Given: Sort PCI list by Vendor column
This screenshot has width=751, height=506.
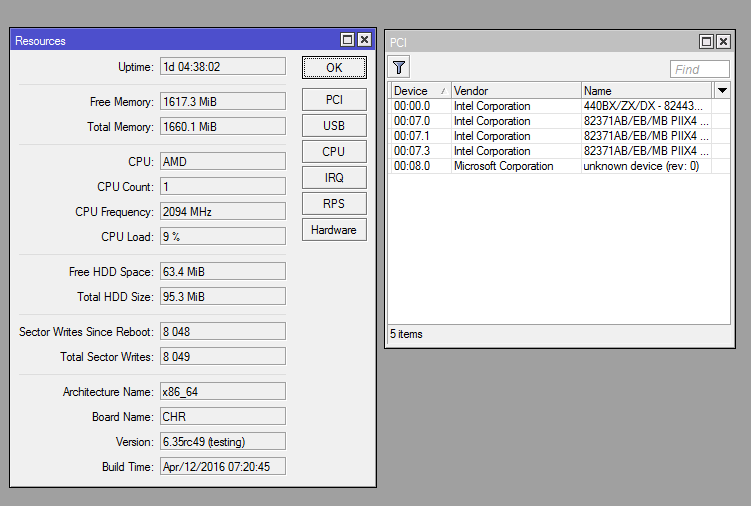Looking at the screenshot, I should tap(516, 91).
